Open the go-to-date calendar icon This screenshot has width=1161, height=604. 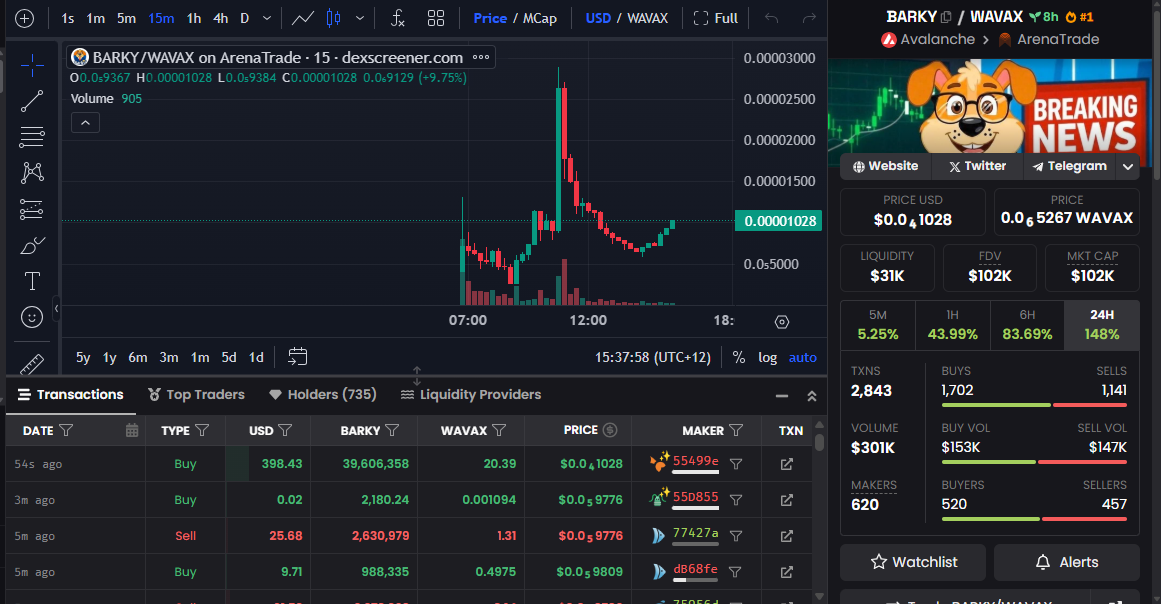297,357
